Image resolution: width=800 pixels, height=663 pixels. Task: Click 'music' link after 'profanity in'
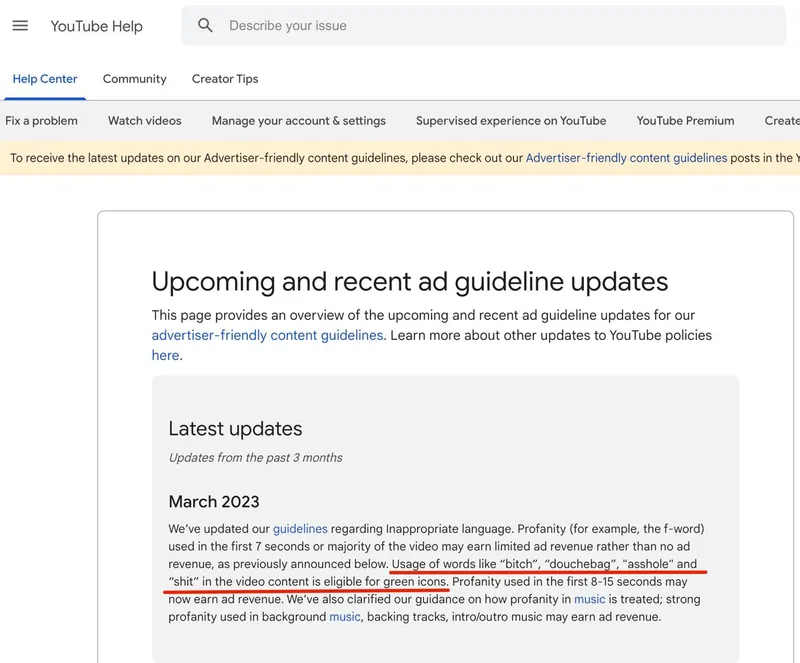(x=589, y=599)
